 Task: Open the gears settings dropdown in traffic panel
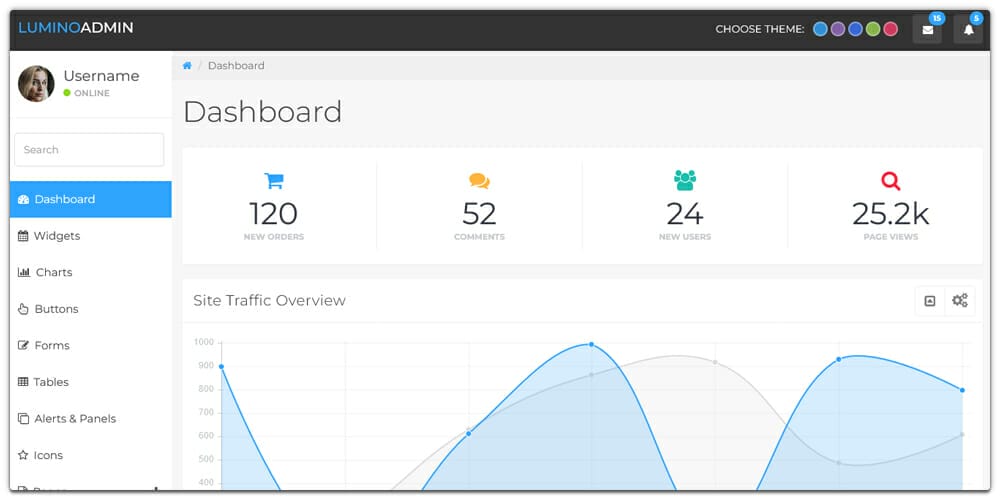960,300
